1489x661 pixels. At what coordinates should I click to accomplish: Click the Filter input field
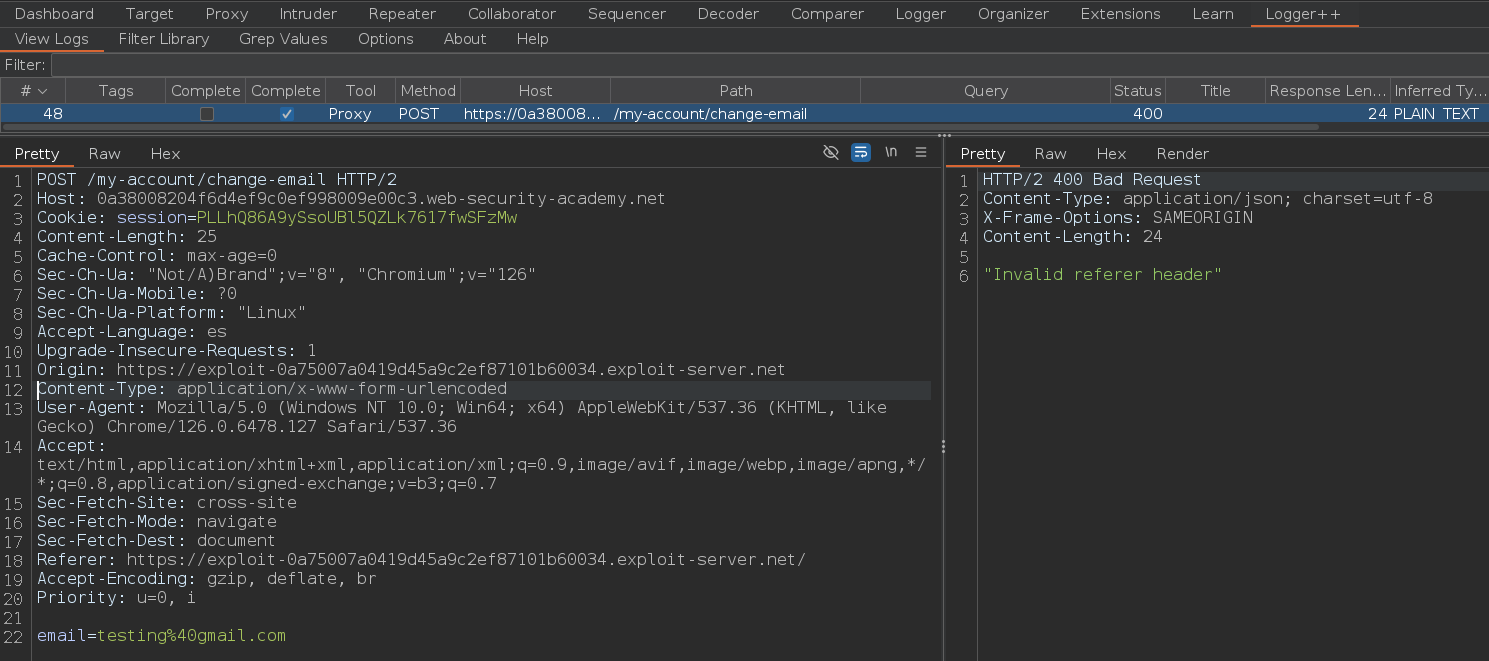click(x=768, y=65)
